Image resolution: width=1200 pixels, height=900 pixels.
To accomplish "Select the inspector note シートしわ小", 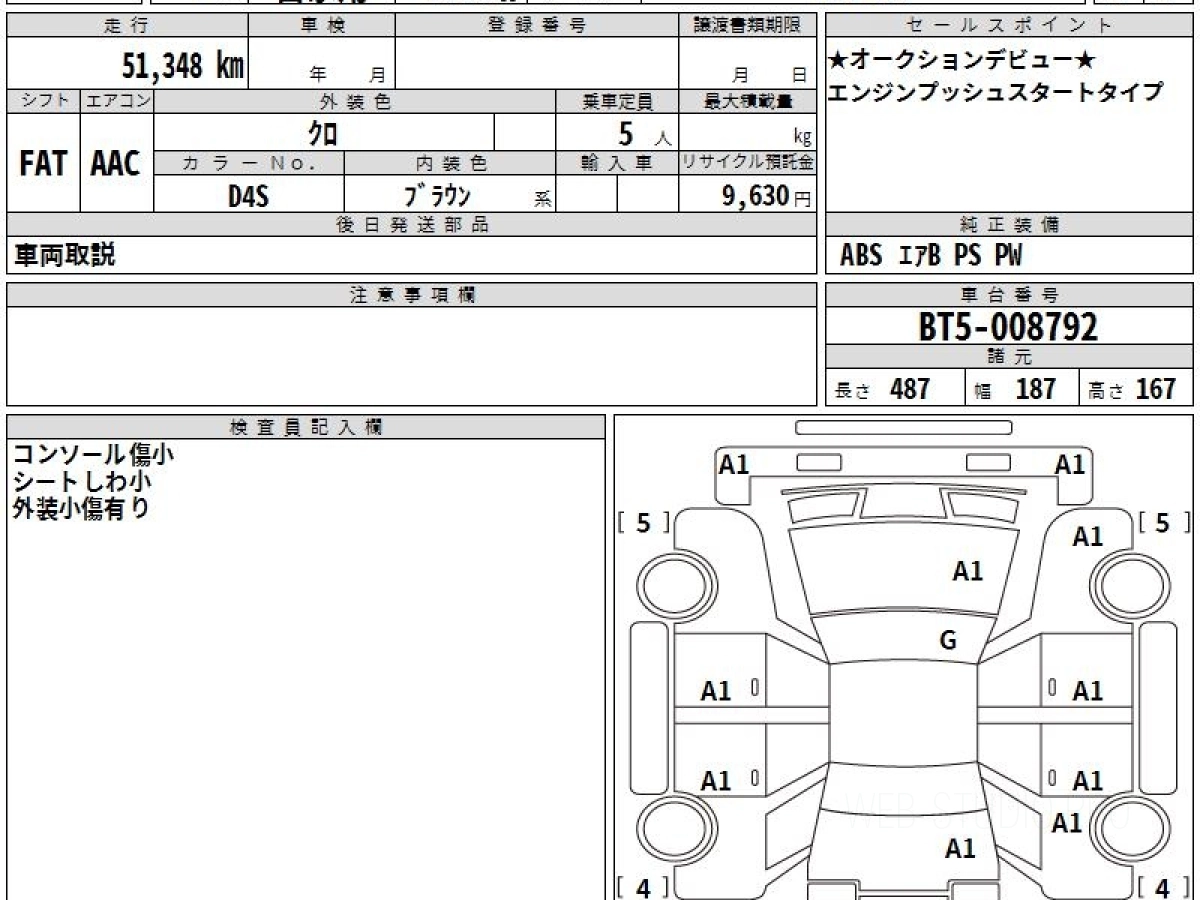I will [x=82, y=482].
